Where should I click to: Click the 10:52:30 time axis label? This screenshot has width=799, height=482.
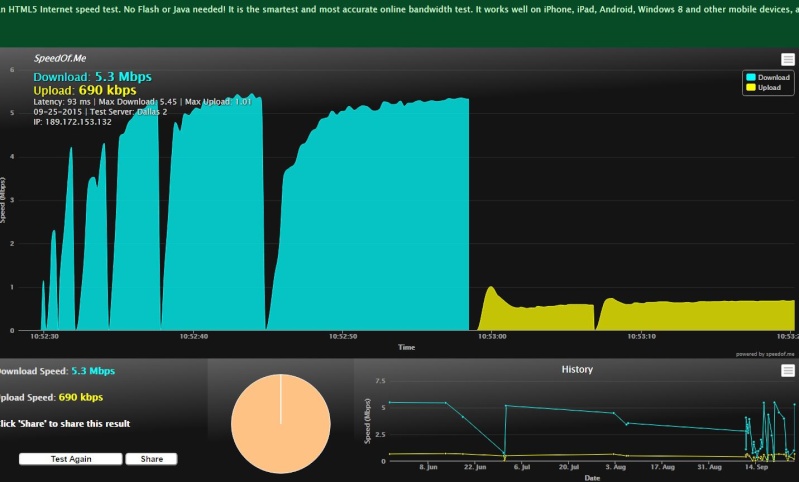[44, 336]
